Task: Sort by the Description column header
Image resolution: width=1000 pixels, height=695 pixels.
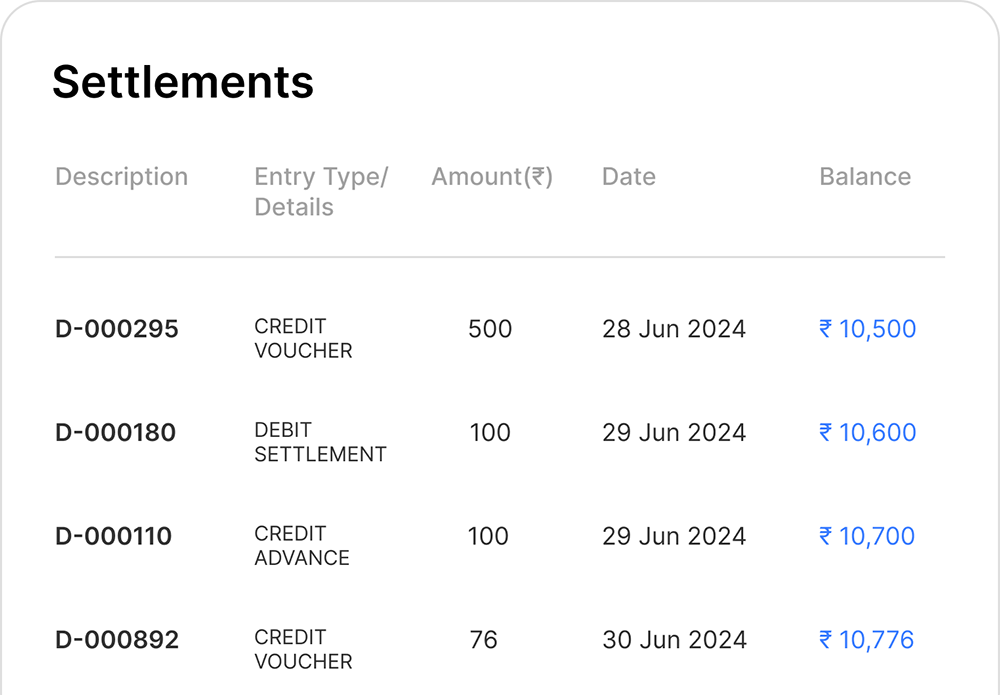Action: [x=122, y=177]
